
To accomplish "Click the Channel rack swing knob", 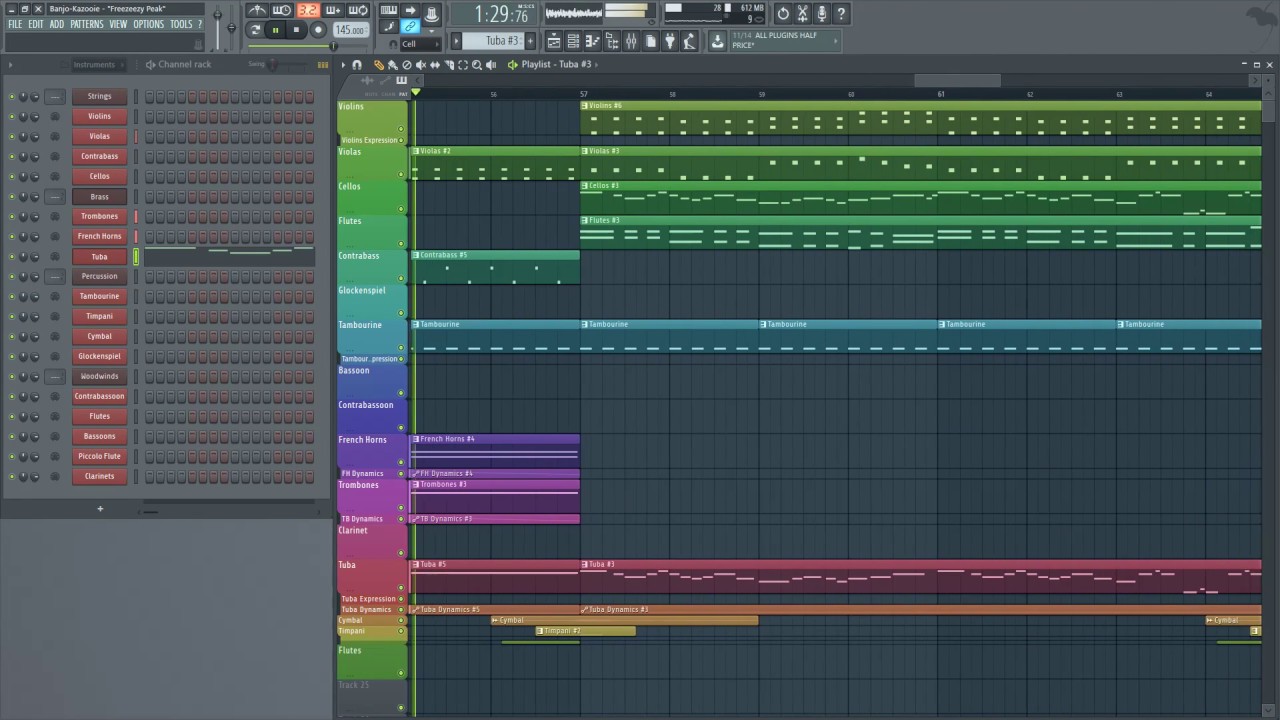I will tap(272, 64).
